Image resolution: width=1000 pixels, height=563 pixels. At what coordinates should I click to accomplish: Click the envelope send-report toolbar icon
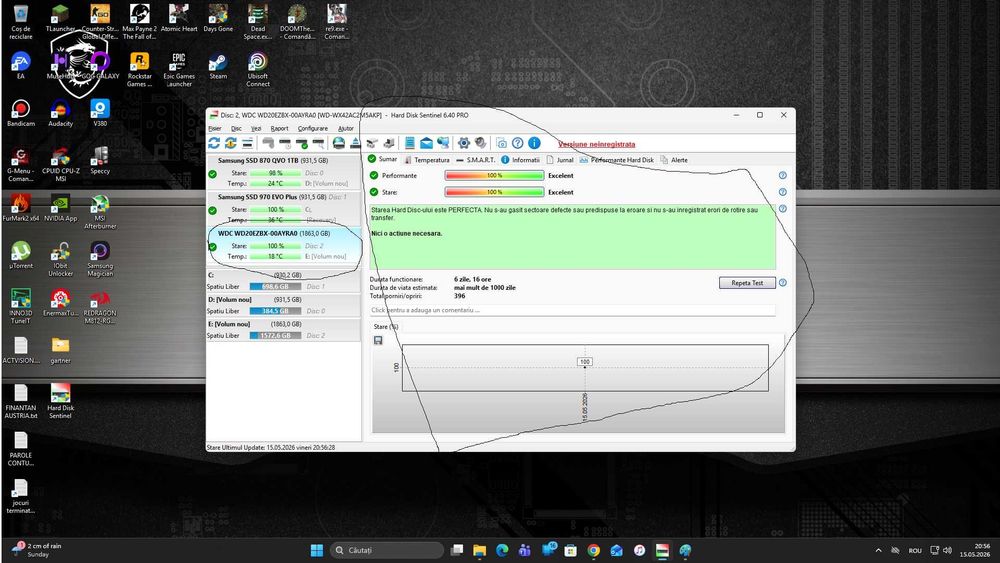pos(426,143)
